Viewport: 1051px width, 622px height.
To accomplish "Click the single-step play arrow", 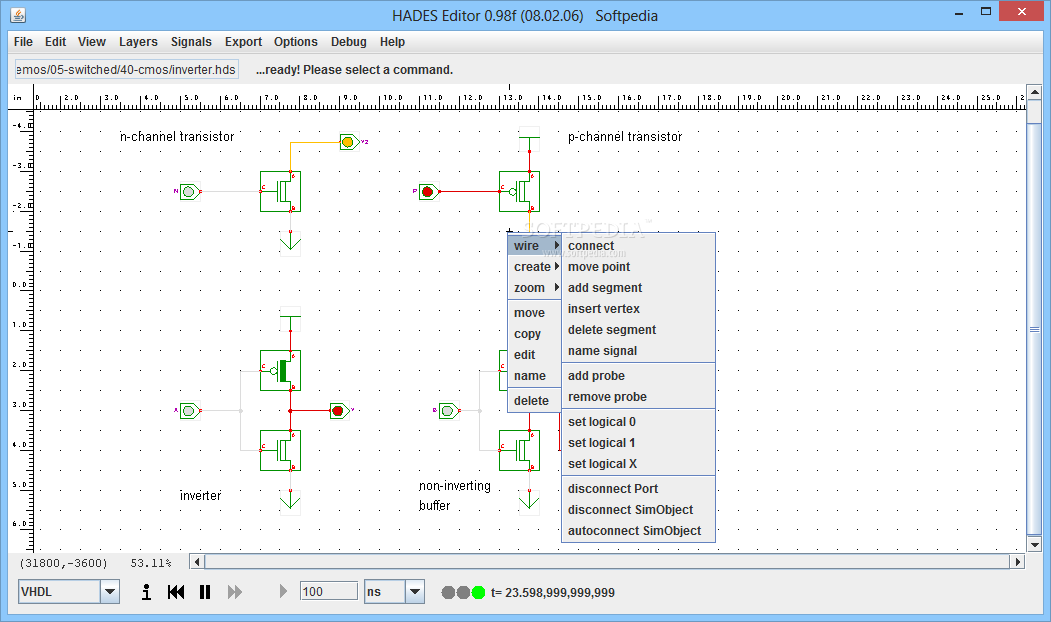I will [283, 591].
